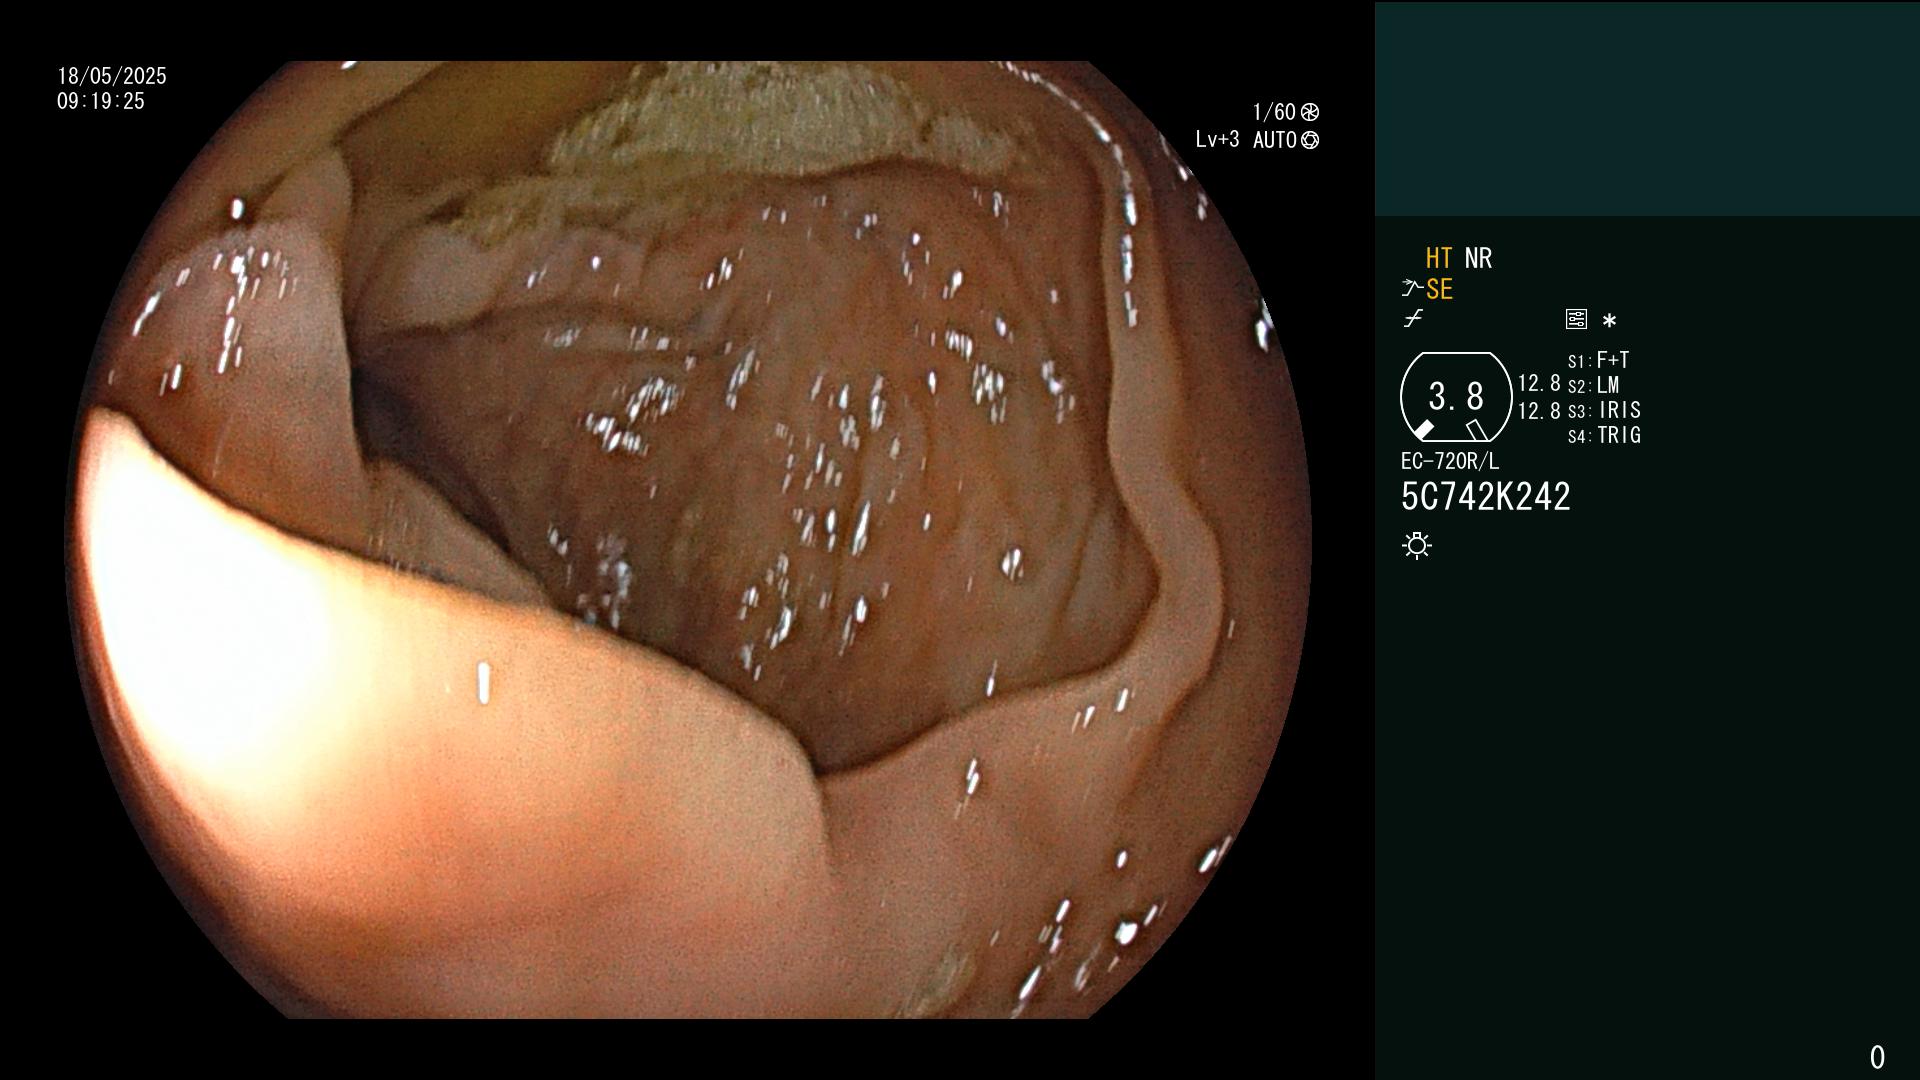Click the S2: LM switch assignment

[1593, 386]
